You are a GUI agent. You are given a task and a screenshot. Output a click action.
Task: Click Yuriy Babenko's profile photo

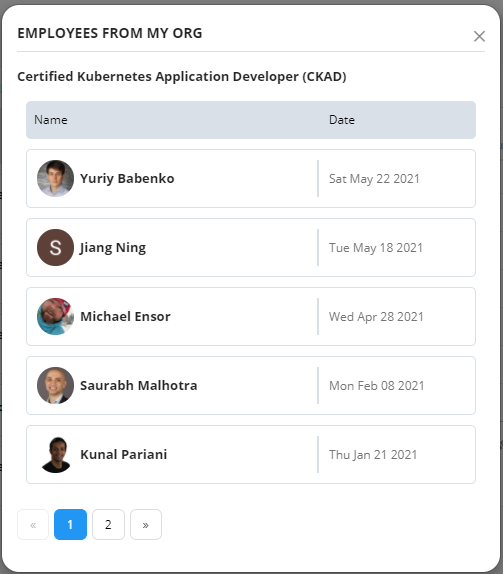55,178
